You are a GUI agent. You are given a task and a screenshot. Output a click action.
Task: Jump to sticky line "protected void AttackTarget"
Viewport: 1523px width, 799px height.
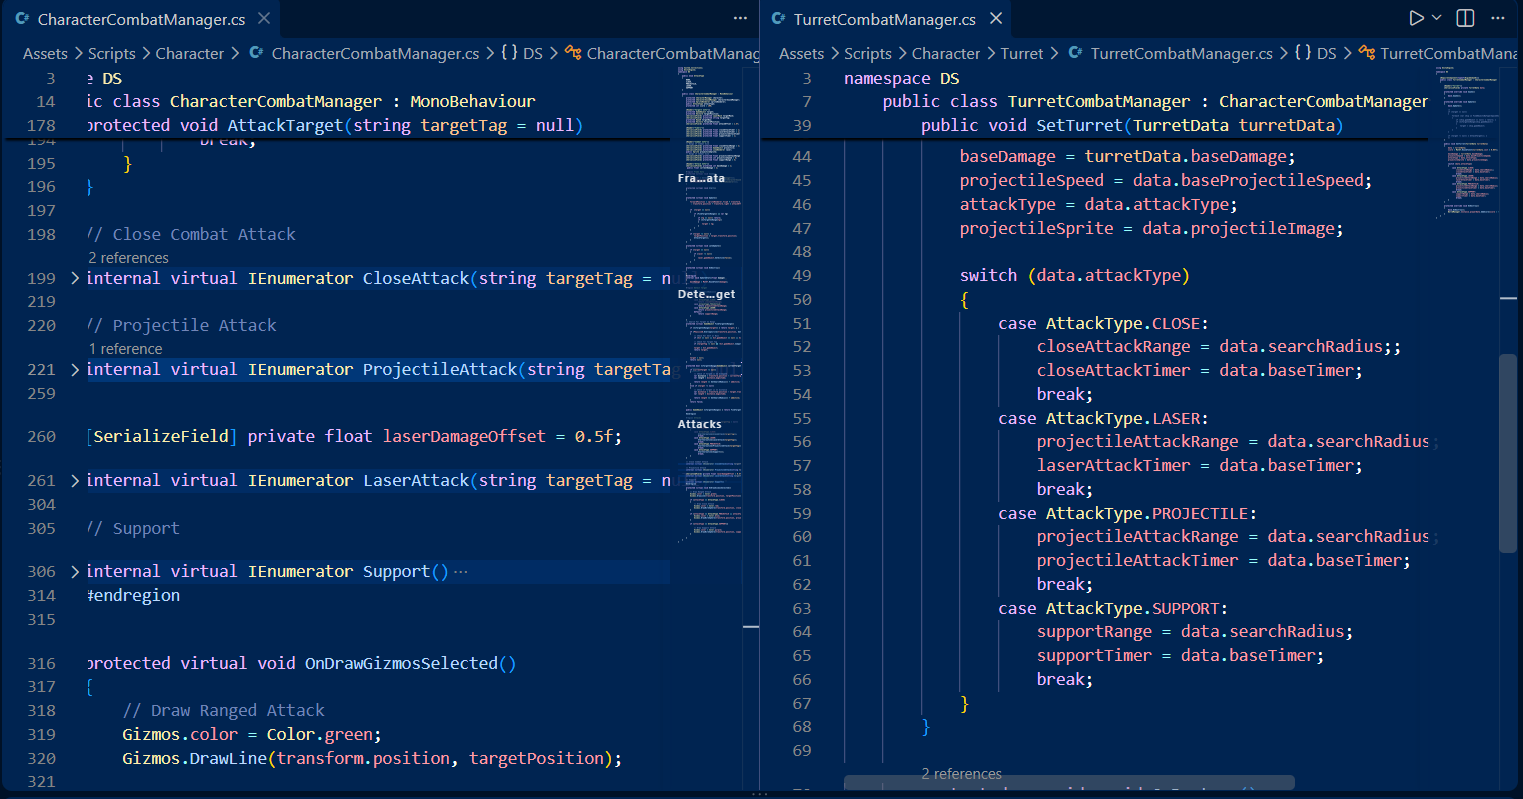pyautogui.click(x=335, y=125)
